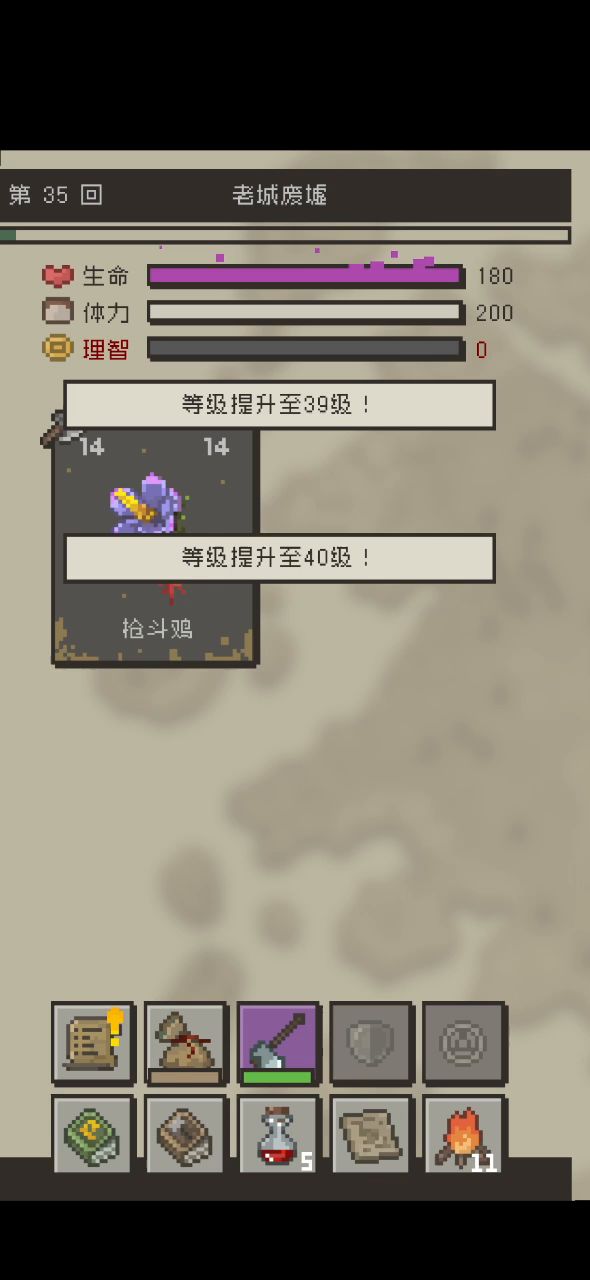Tap the 理智 sanity bar
590x1280 pixels.
click(306, 349)
